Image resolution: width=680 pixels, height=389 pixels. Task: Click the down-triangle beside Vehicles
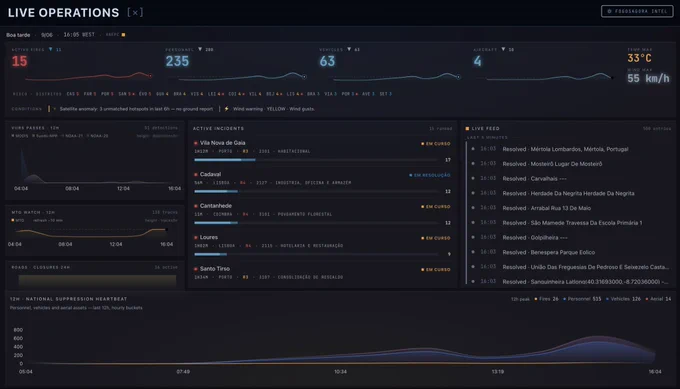[349, 49]
